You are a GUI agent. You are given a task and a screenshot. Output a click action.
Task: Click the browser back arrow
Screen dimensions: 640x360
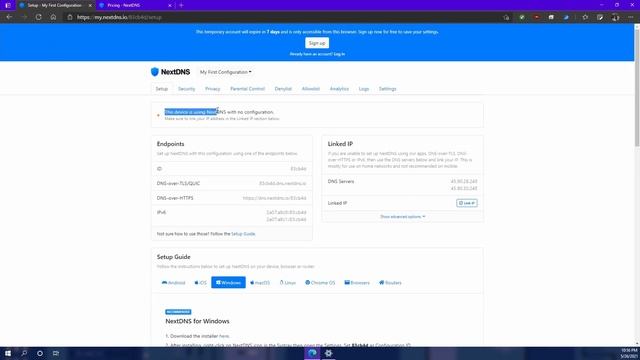coord(9,17)
